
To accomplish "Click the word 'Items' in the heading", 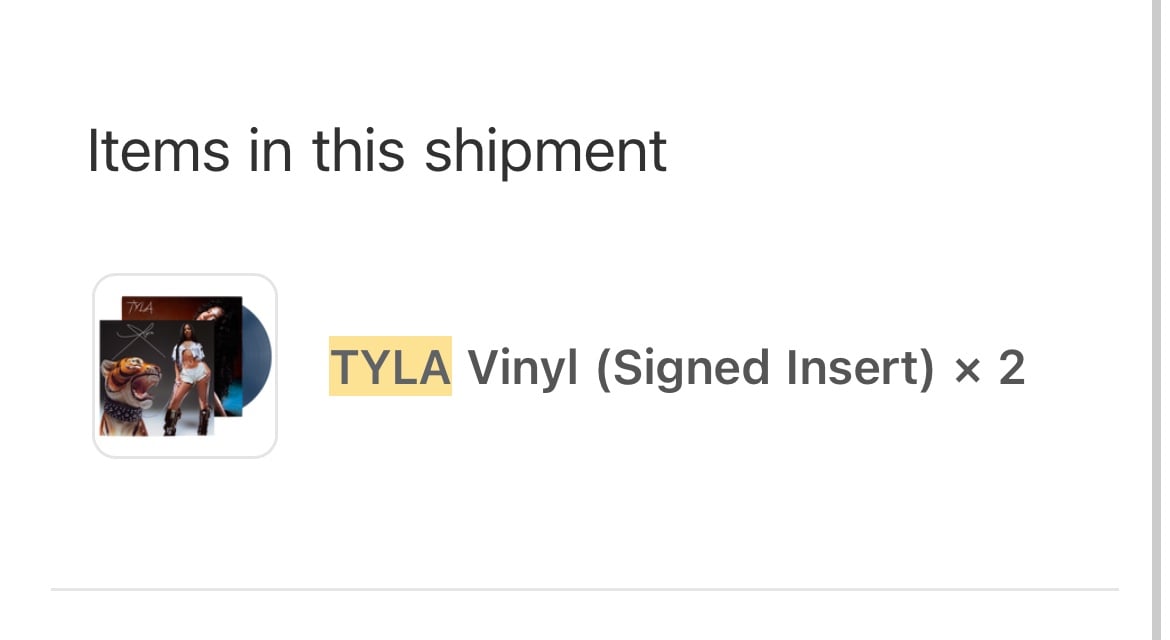I will click(x=158, y=151).
